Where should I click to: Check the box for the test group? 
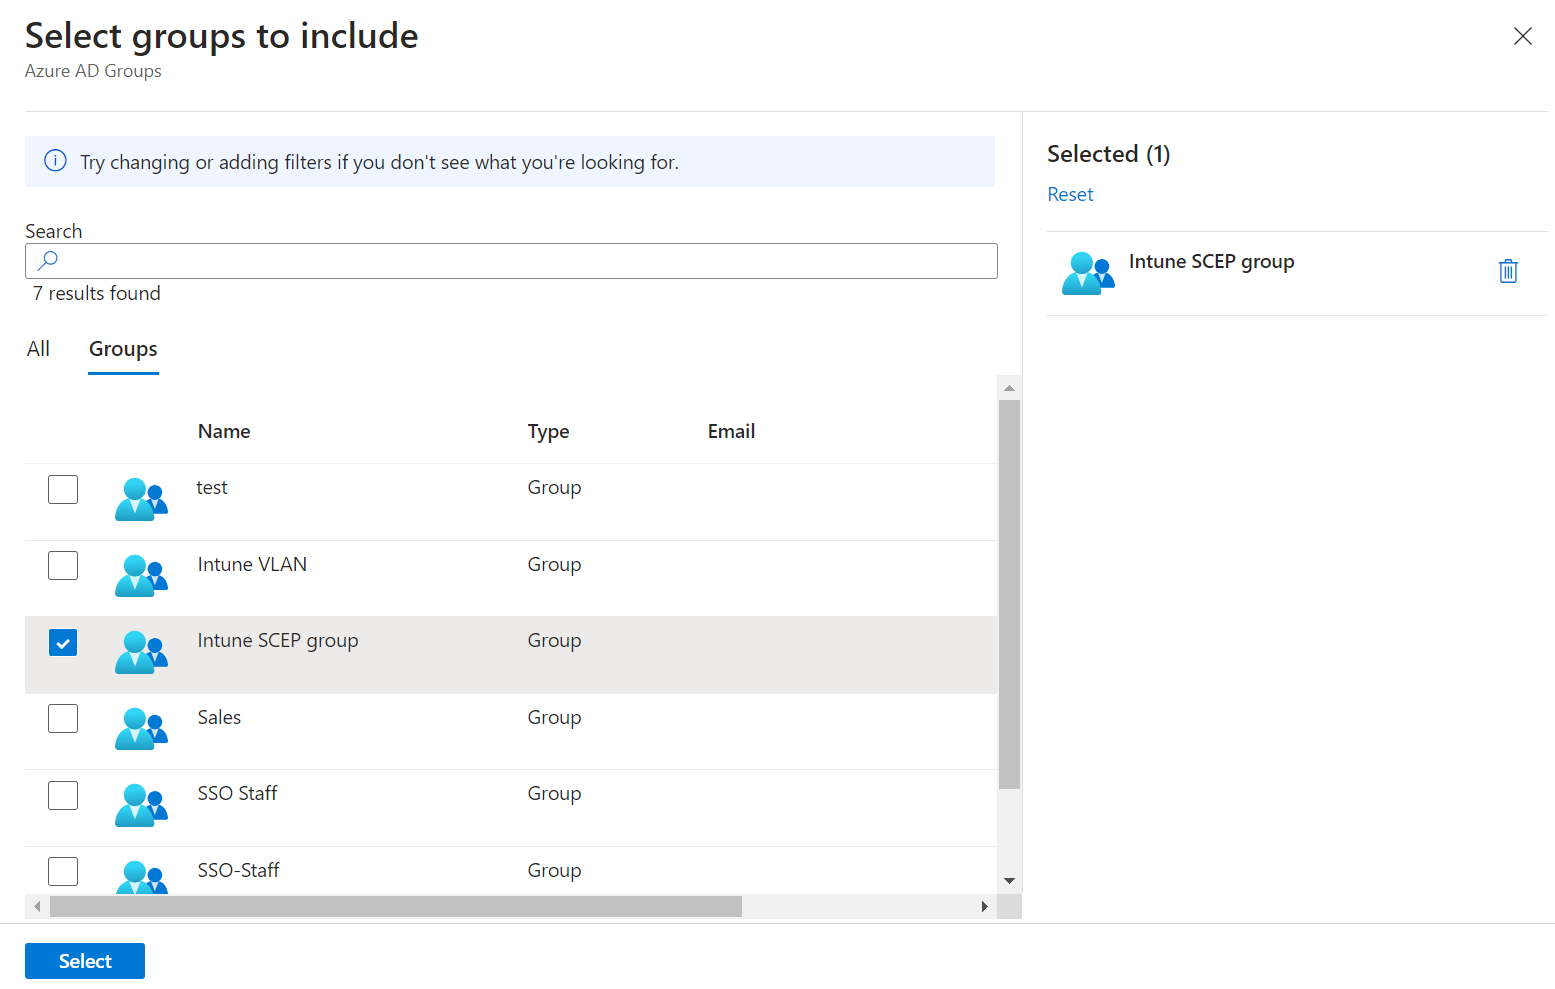pyautogui.click(x=63, y=490)
